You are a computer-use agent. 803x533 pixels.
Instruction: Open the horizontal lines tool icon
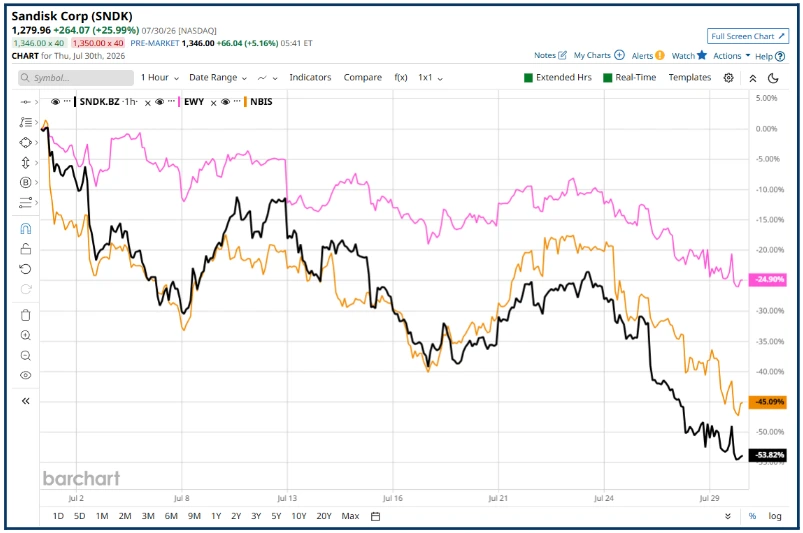click(26, 202)
